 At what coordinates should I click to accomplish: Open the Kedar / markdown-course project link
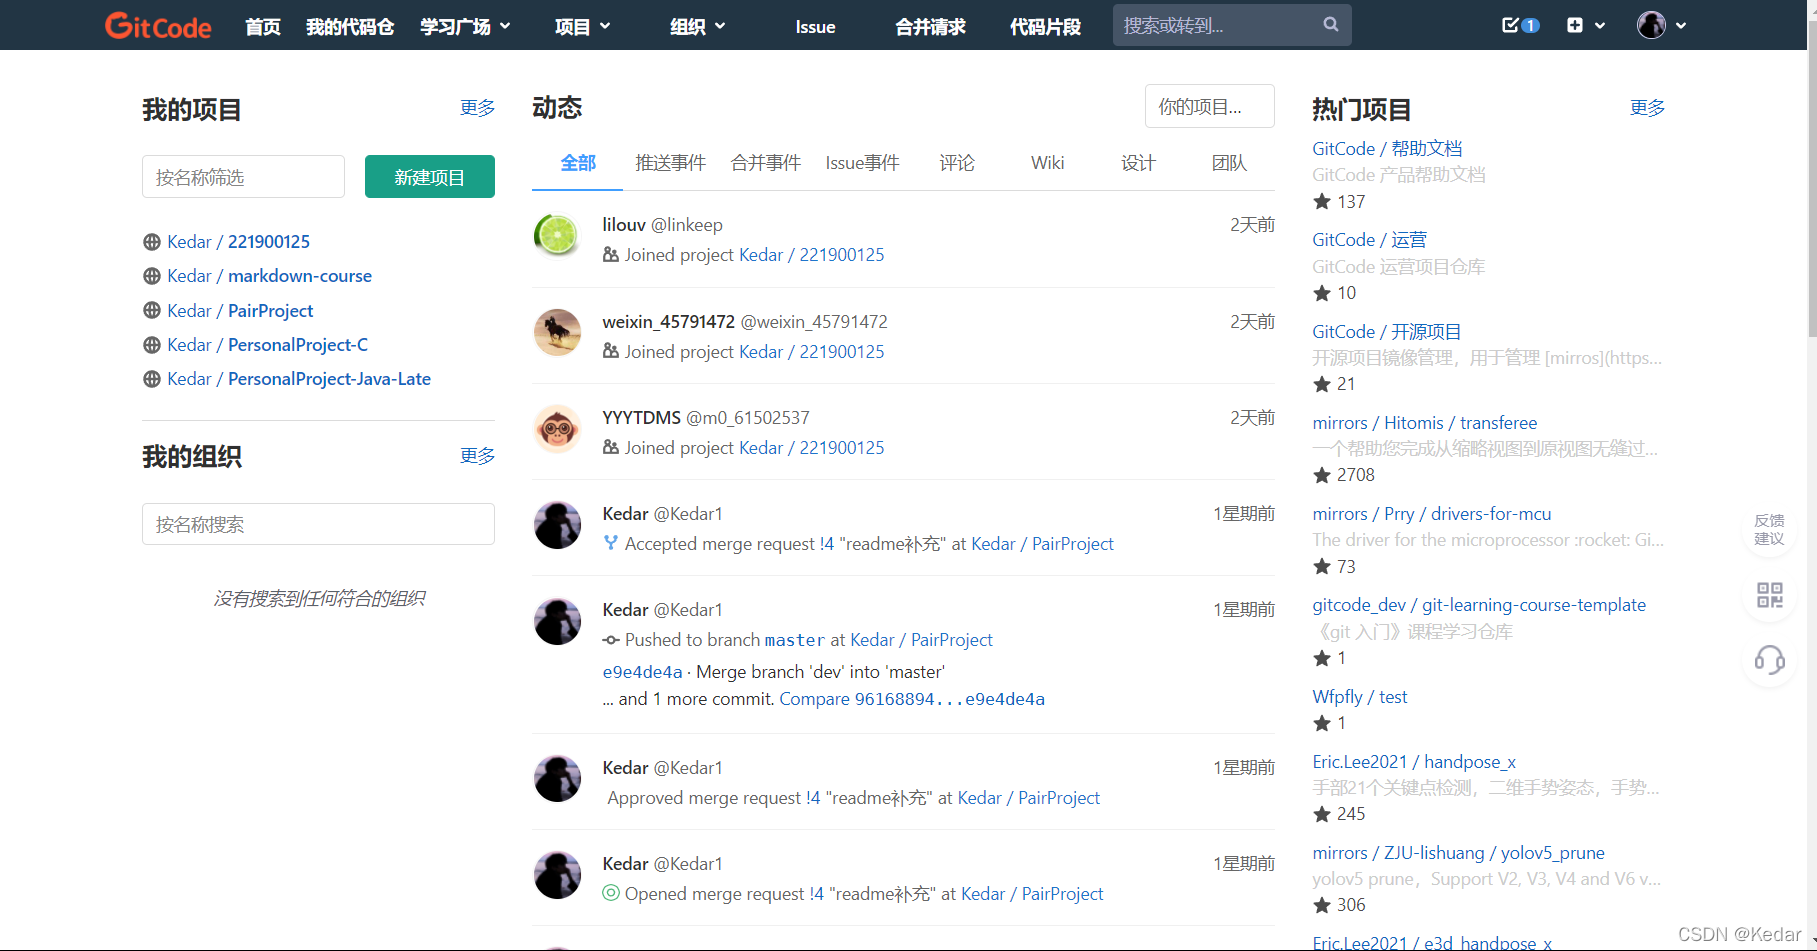(269, 276)
